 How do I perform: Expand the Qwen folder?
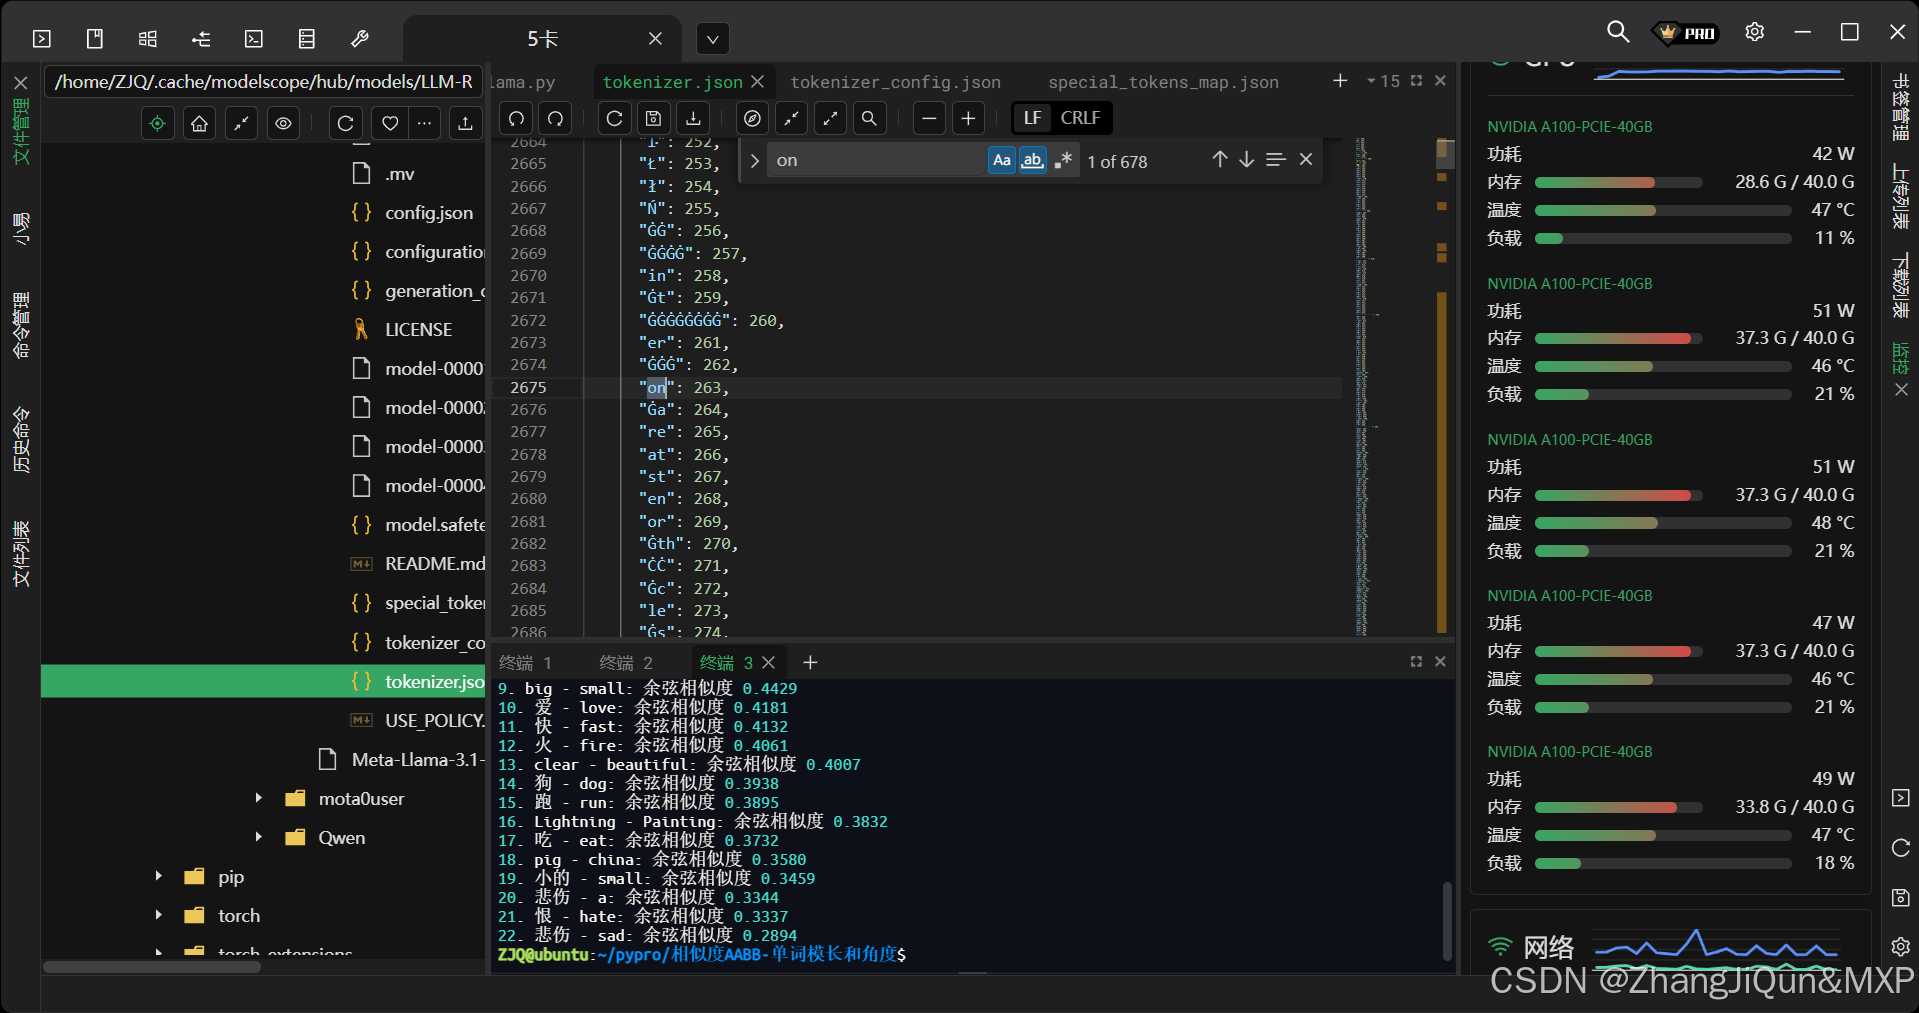pyautogui.click(x=258, y=837)
